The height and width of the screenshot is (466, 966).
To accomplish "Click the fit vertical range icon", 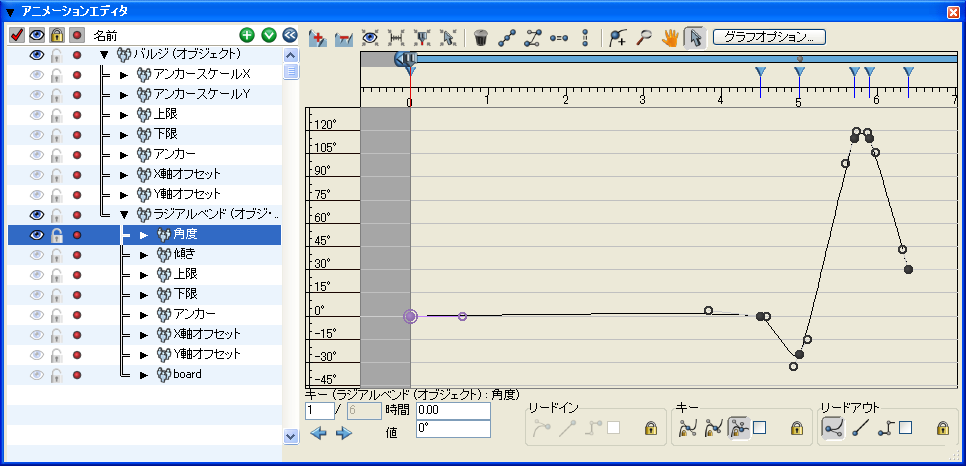I will [422, 38].
